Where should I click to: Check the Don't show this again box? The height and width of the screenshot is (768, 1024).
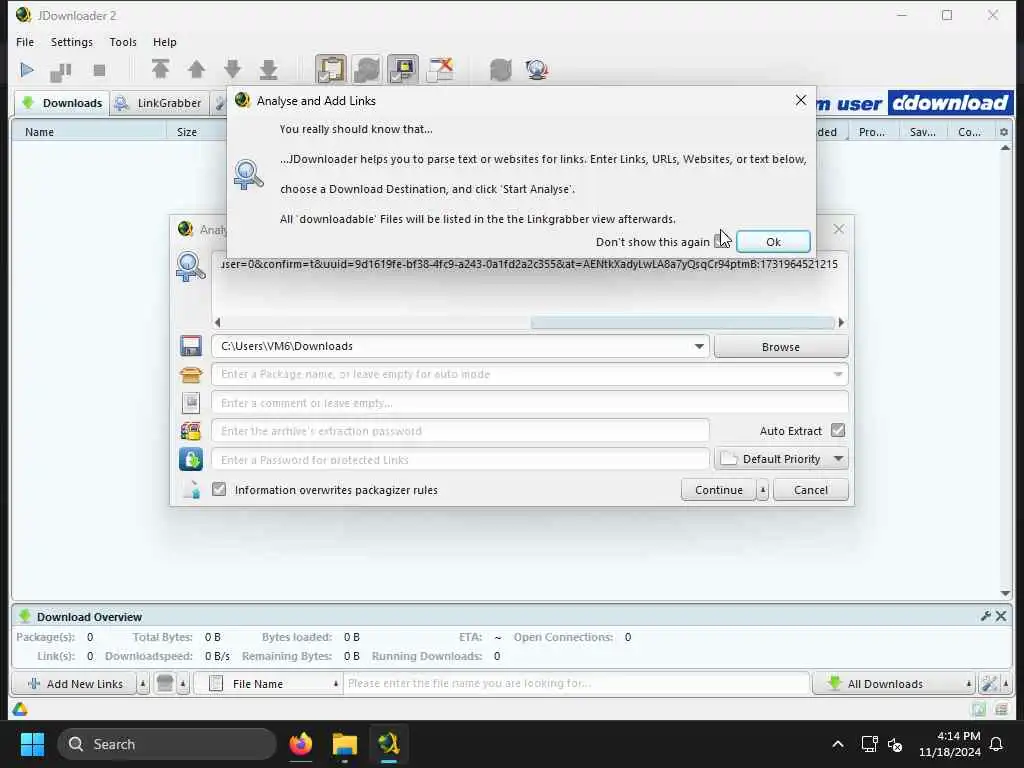pos(721,242)
